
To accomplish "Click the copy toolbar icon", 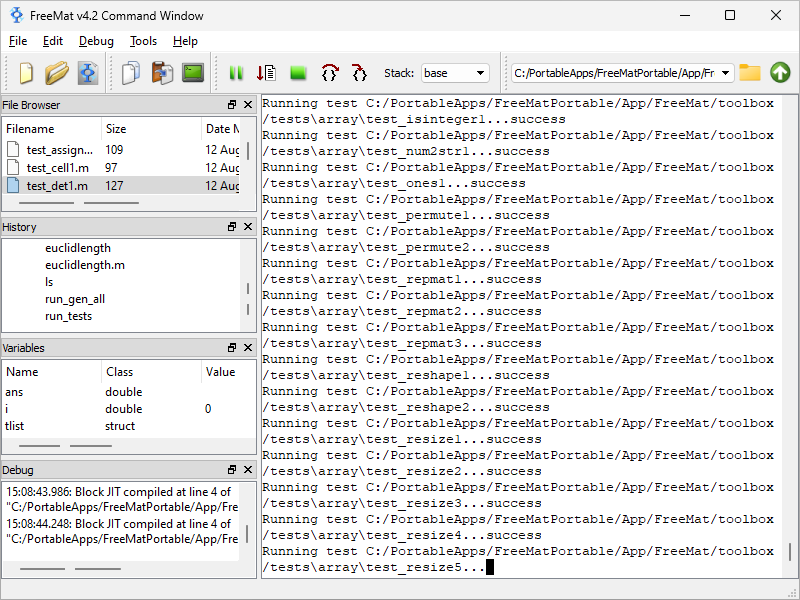I will (x=130, y=73).
